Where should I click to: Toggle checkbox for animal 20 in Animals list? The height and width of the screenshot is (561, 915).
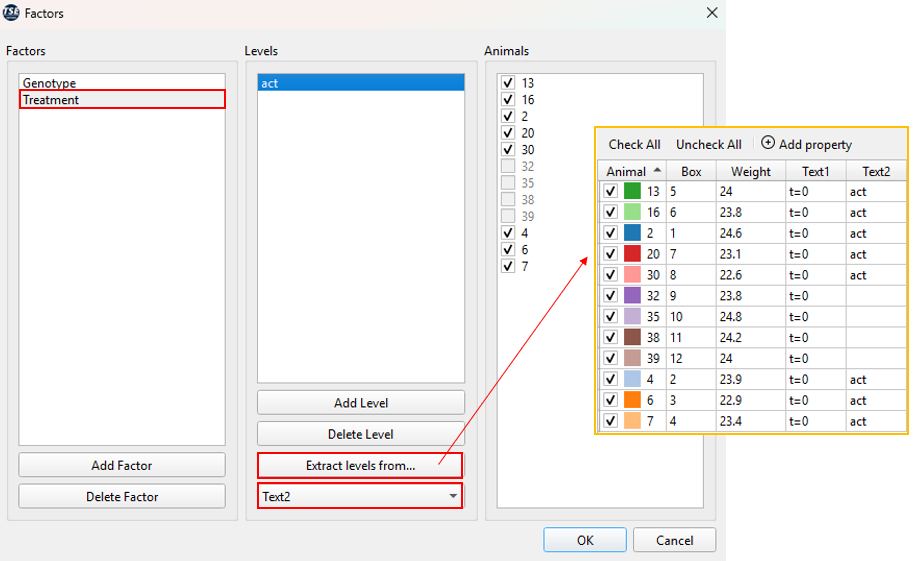coord(508,133)
